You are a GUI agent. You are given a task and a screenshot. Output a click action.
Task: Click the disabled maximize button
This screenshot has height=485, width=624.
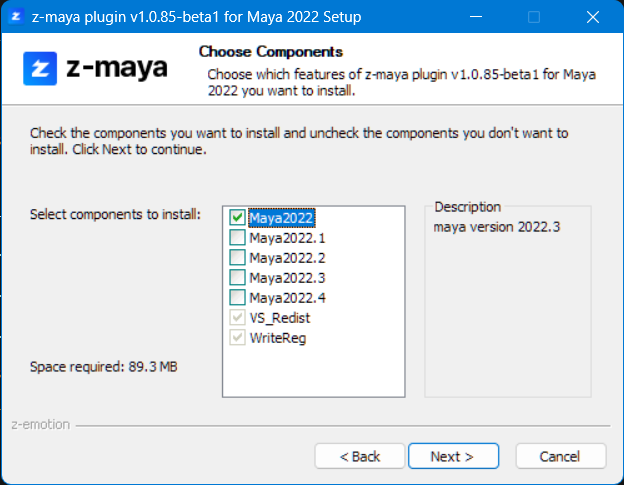coord(534,17)
